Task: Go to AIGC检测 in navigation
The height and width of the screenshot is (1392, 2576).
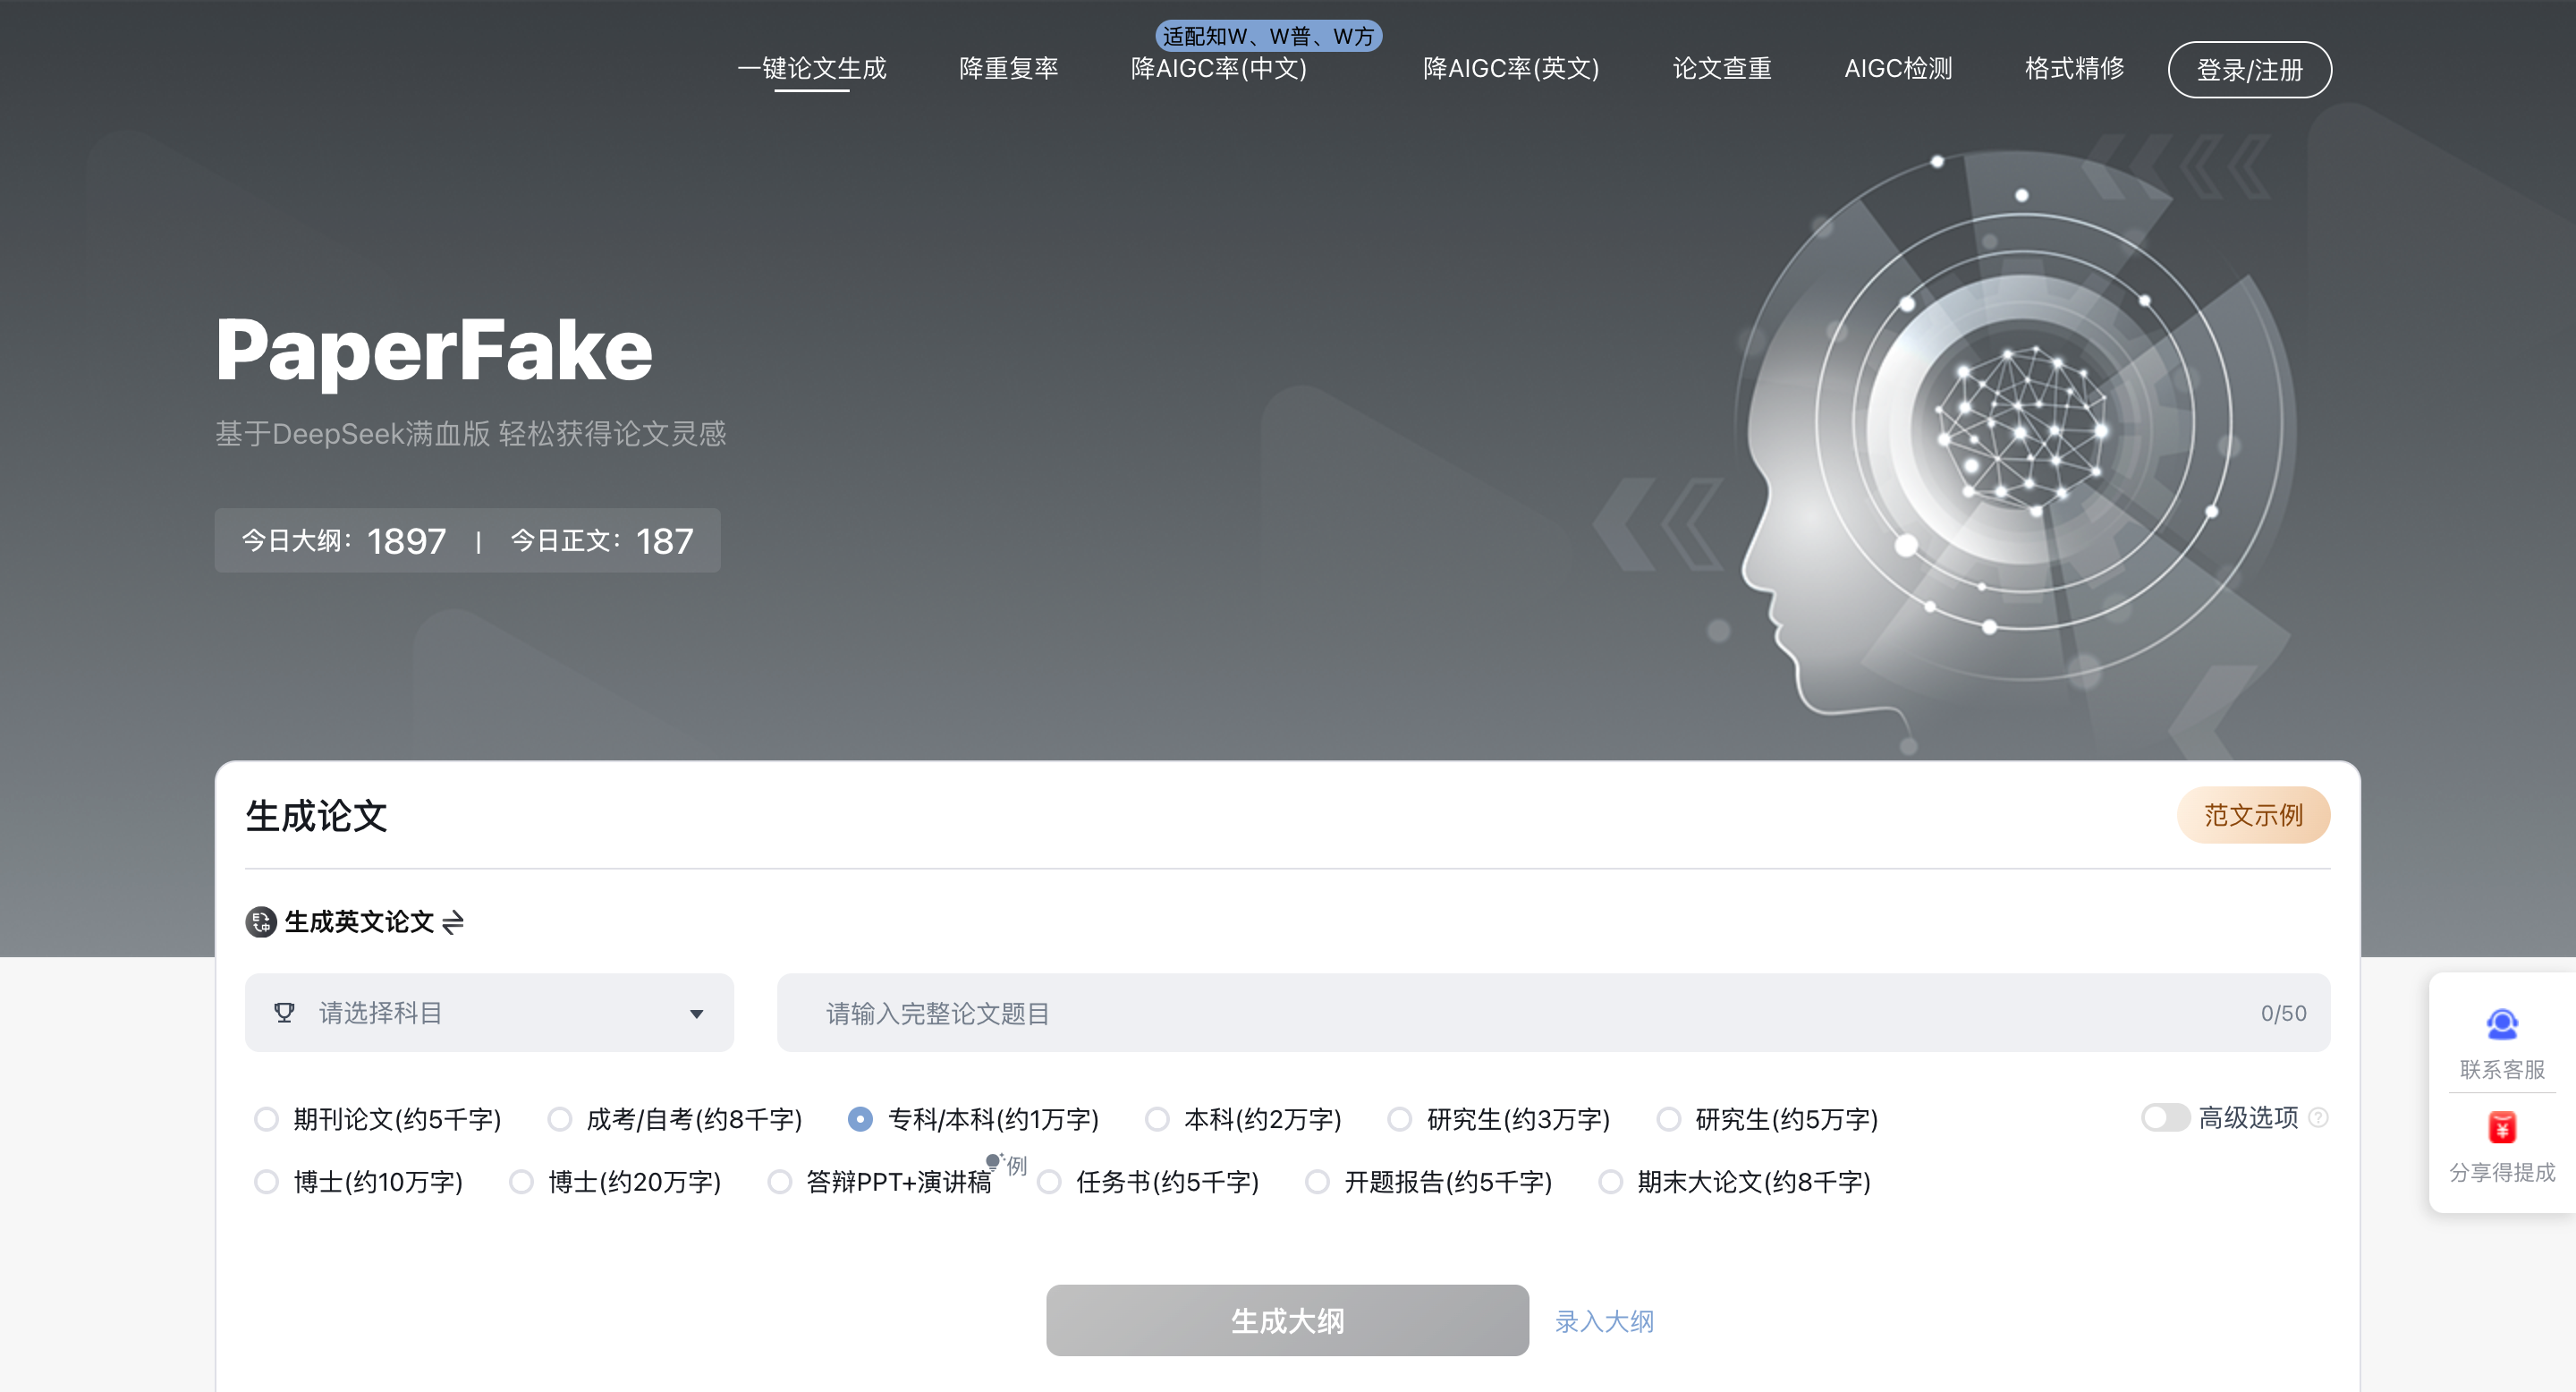Action: (x=1897, y=68)
